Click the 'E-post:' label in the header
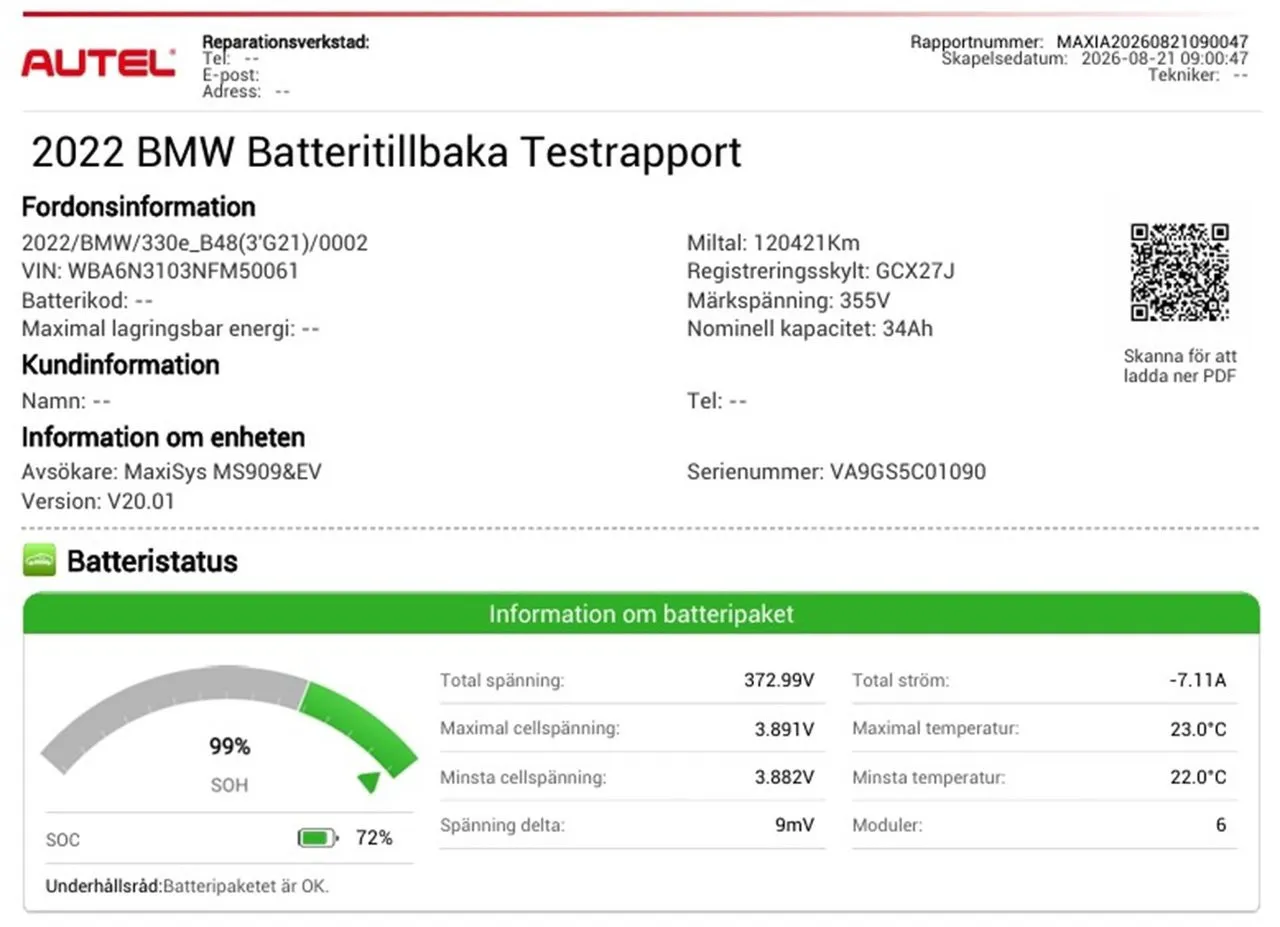Image resolution: width=1280 pixels, height=927 pixels. [231, 75]
